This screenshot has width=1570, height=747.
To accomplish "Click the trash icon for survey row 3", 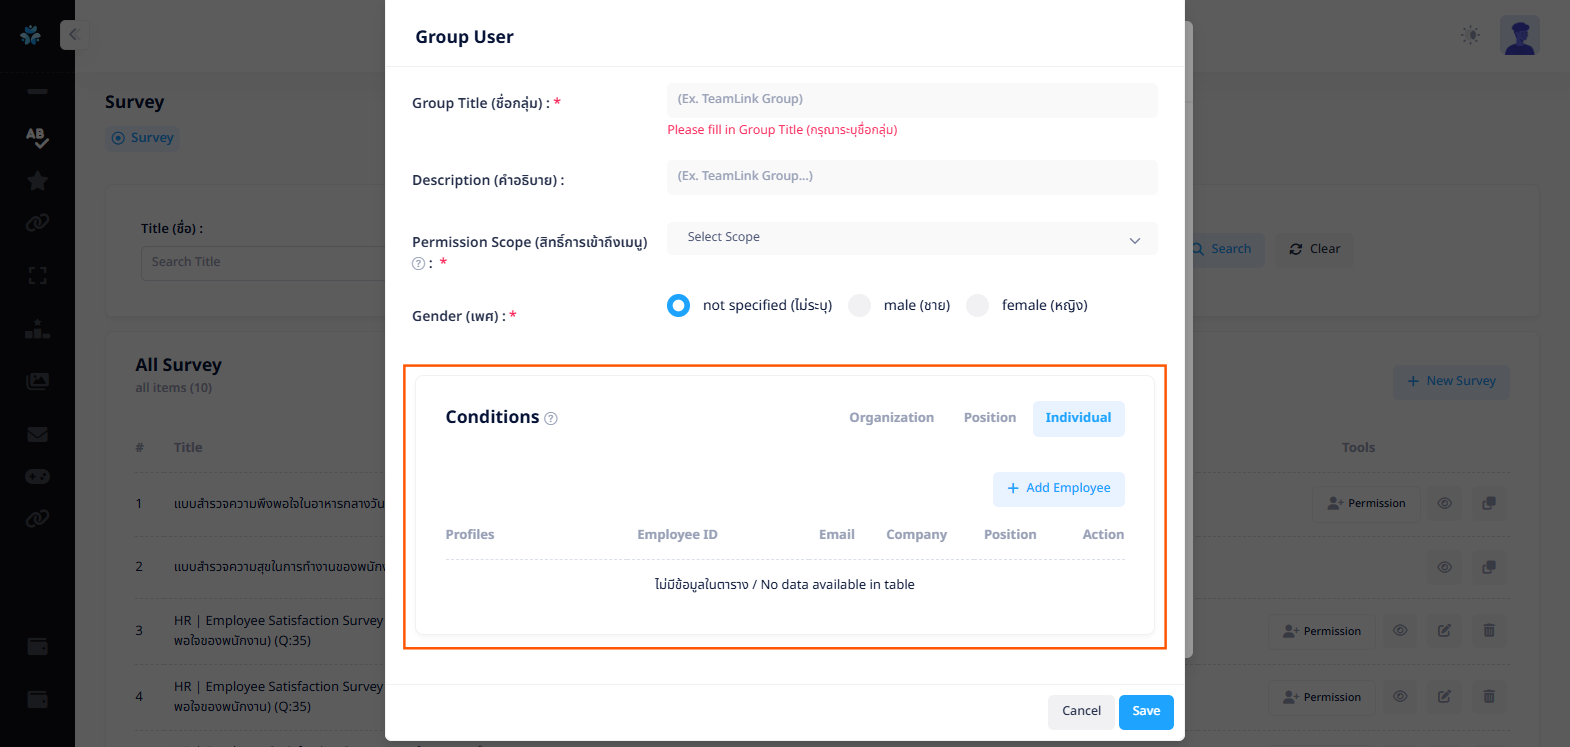I will [x=1488, y=631].
